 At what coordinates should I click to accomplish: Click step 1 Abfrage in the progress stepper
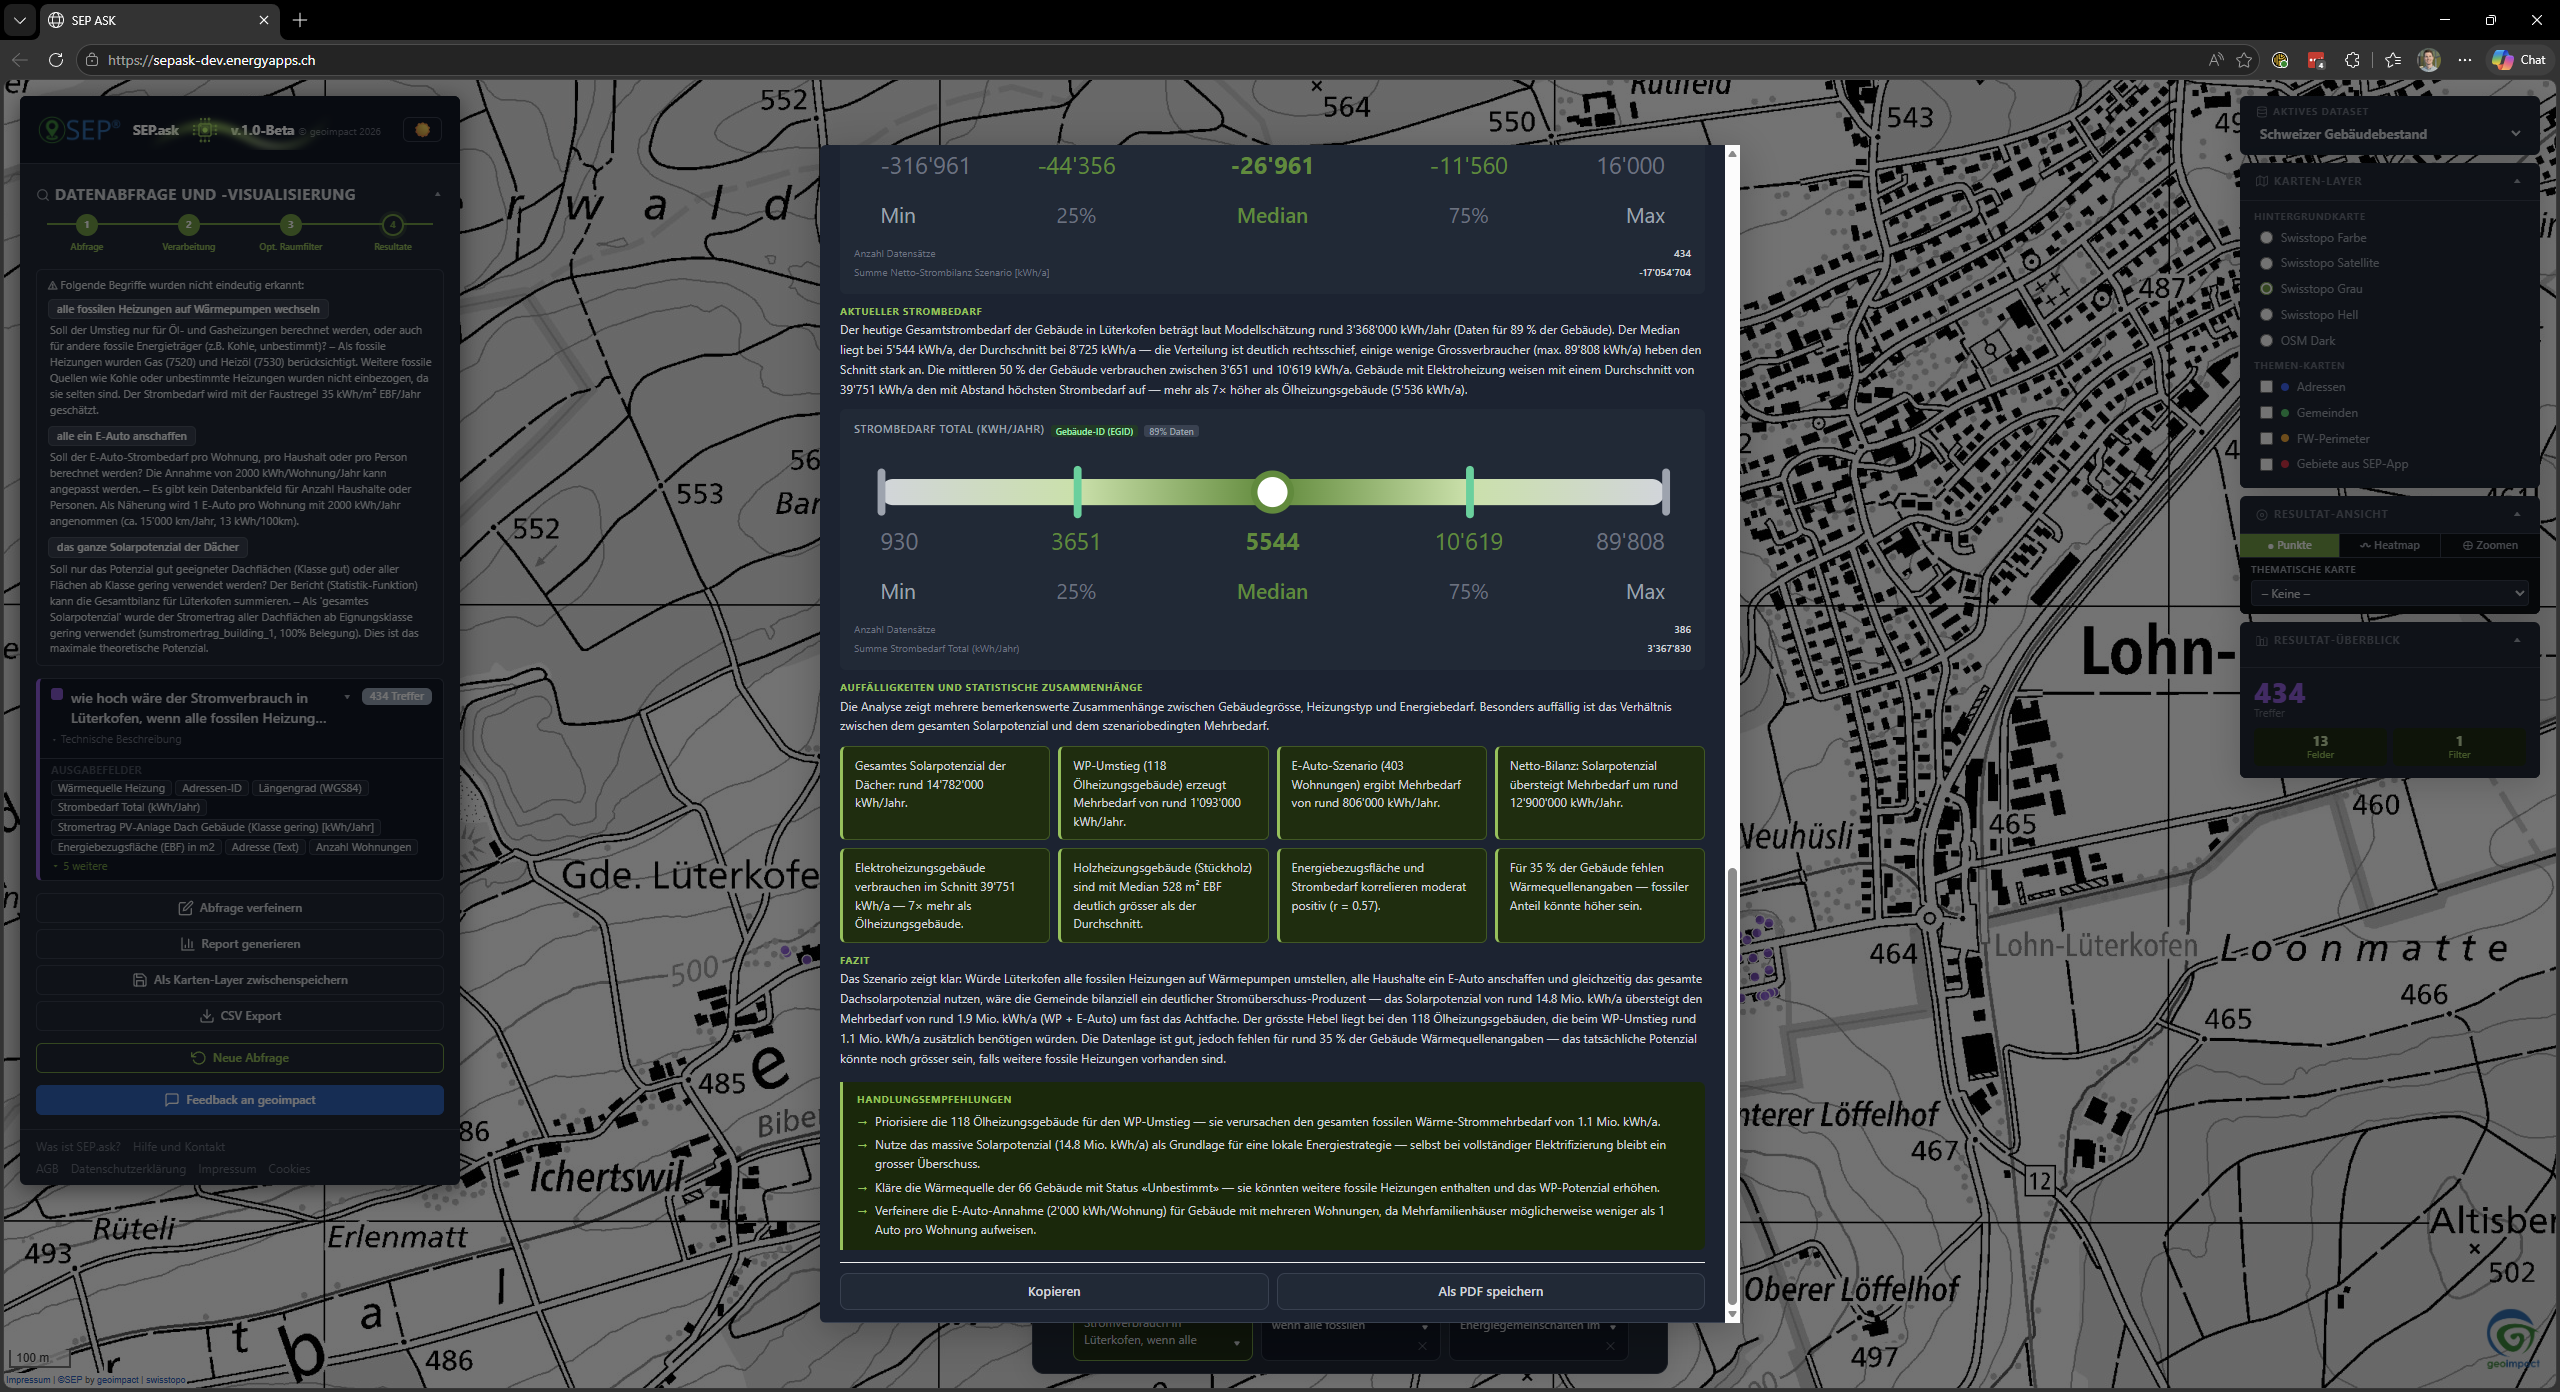[x=87, y=225]
